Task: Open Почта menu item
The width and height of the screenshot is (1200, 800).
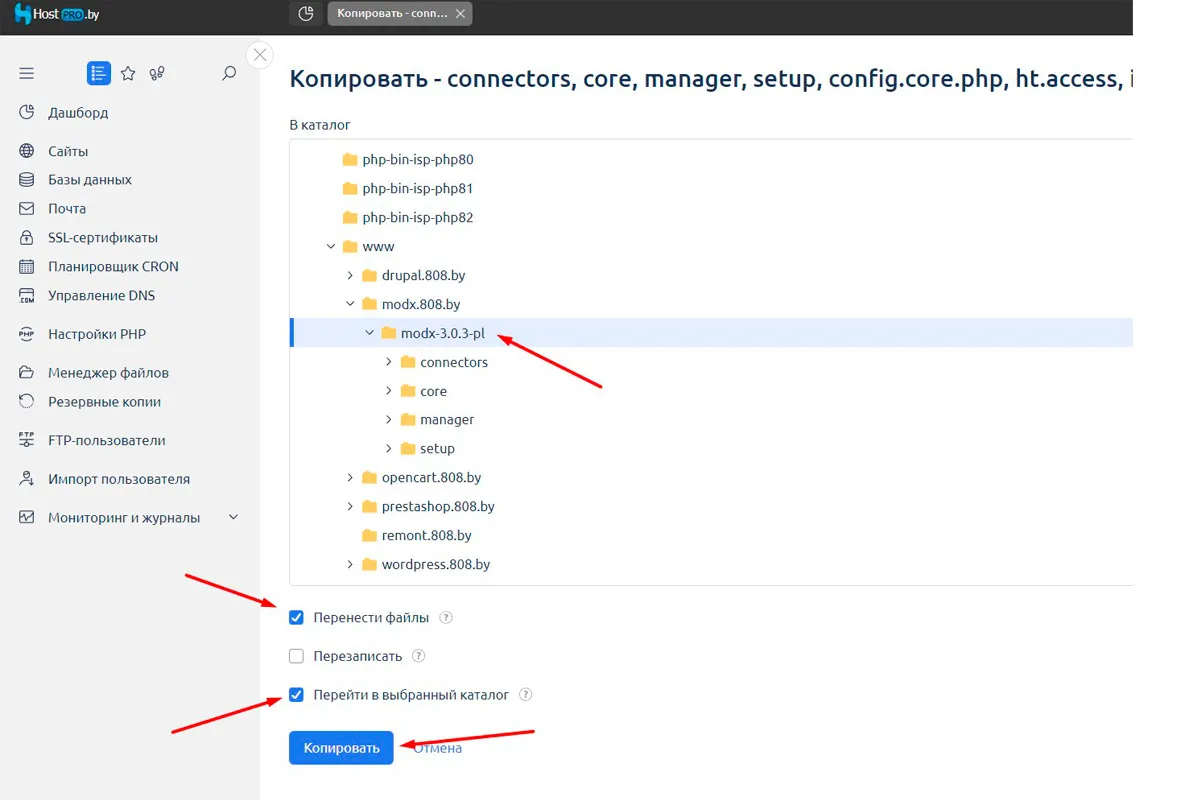Action: [67, 209]
